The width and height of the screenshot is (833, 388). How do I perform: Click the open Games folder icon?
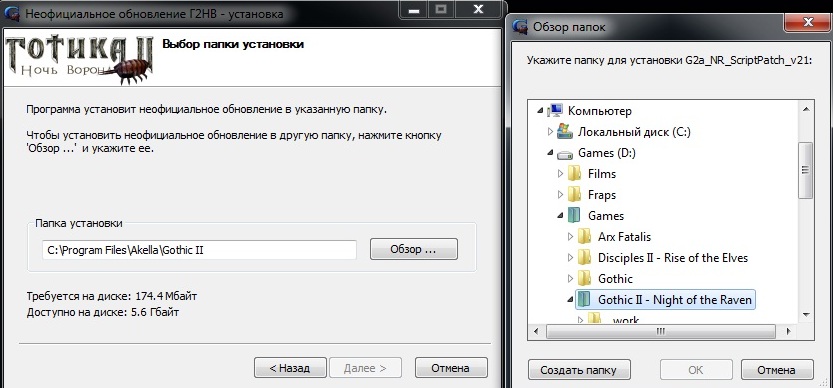(574, 215)
